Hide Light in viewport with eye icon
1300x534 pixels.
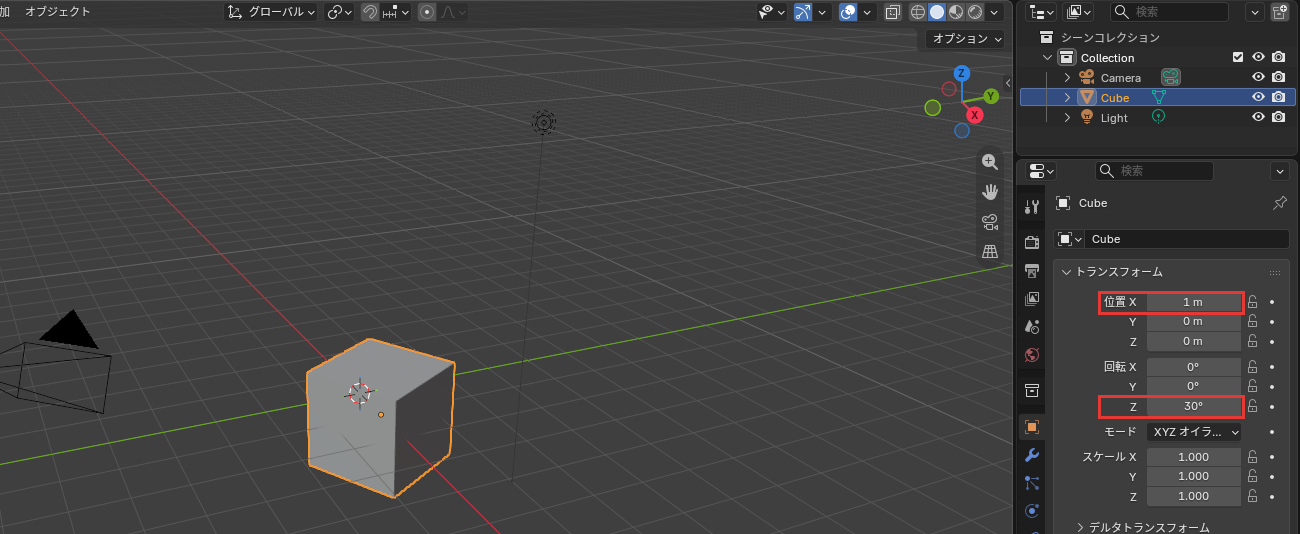point(1259,118)
